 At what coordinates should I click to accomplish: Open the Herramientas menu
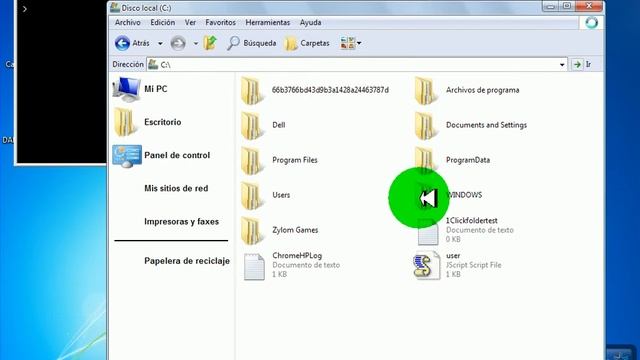click(267, 22)
